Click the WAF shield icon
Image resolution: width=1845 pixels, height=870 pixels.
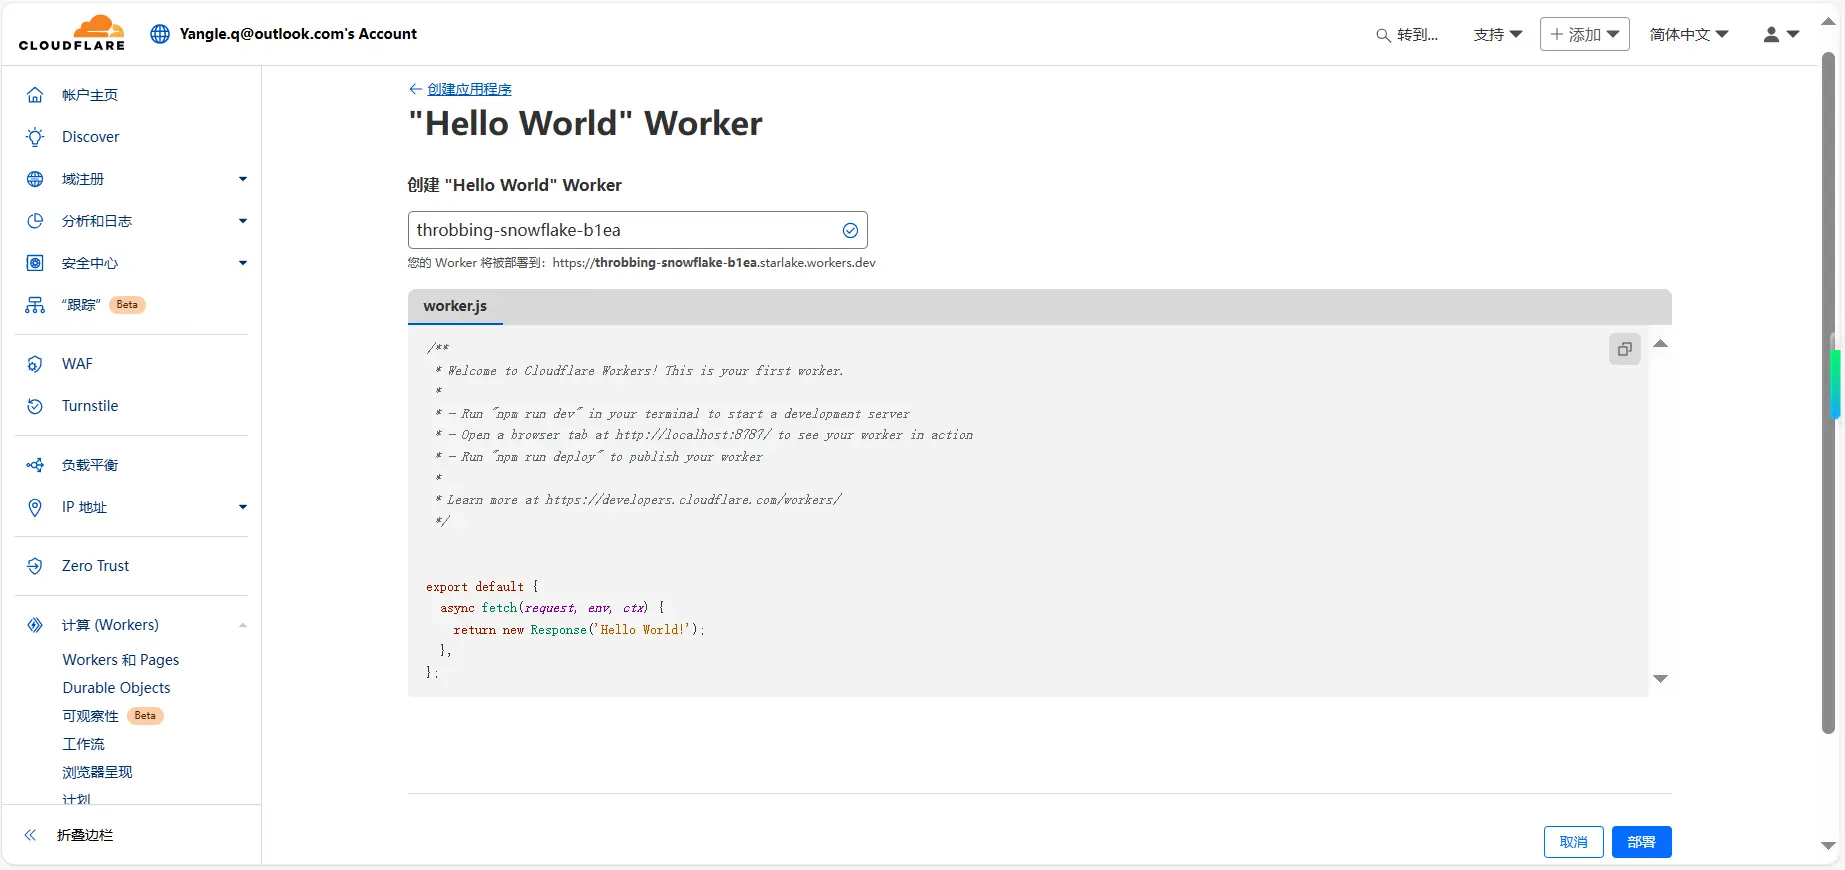point(35,364)
